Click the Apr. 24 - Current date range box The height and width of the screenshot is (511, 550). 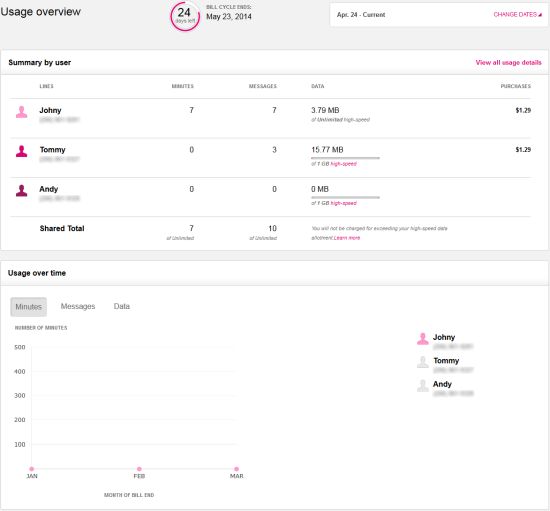439,15
